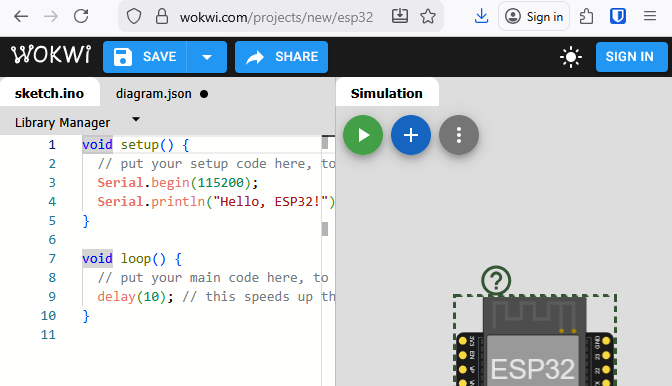Bookmark this page with the star icon

click(x=428, y=17)
